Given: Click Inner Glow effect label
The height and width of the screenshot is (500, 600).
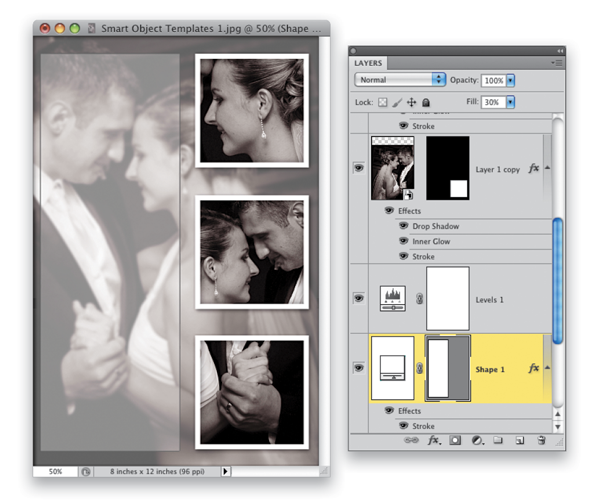Looking at the screenshot, I should 431,241.
